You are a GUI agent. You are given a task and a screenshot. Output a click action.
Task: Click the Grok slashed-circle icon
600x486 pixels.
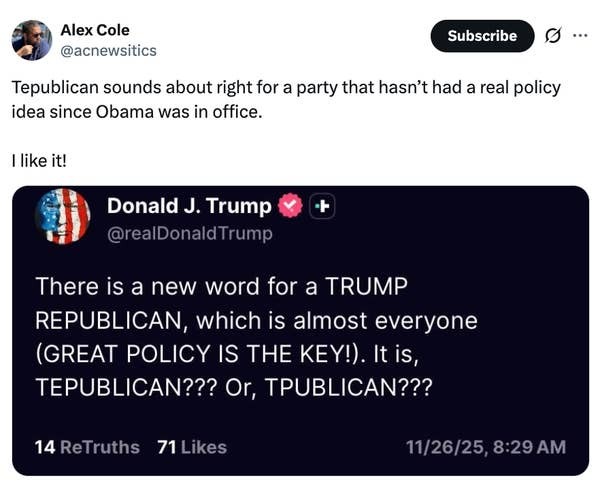click(x=552, y=36)
